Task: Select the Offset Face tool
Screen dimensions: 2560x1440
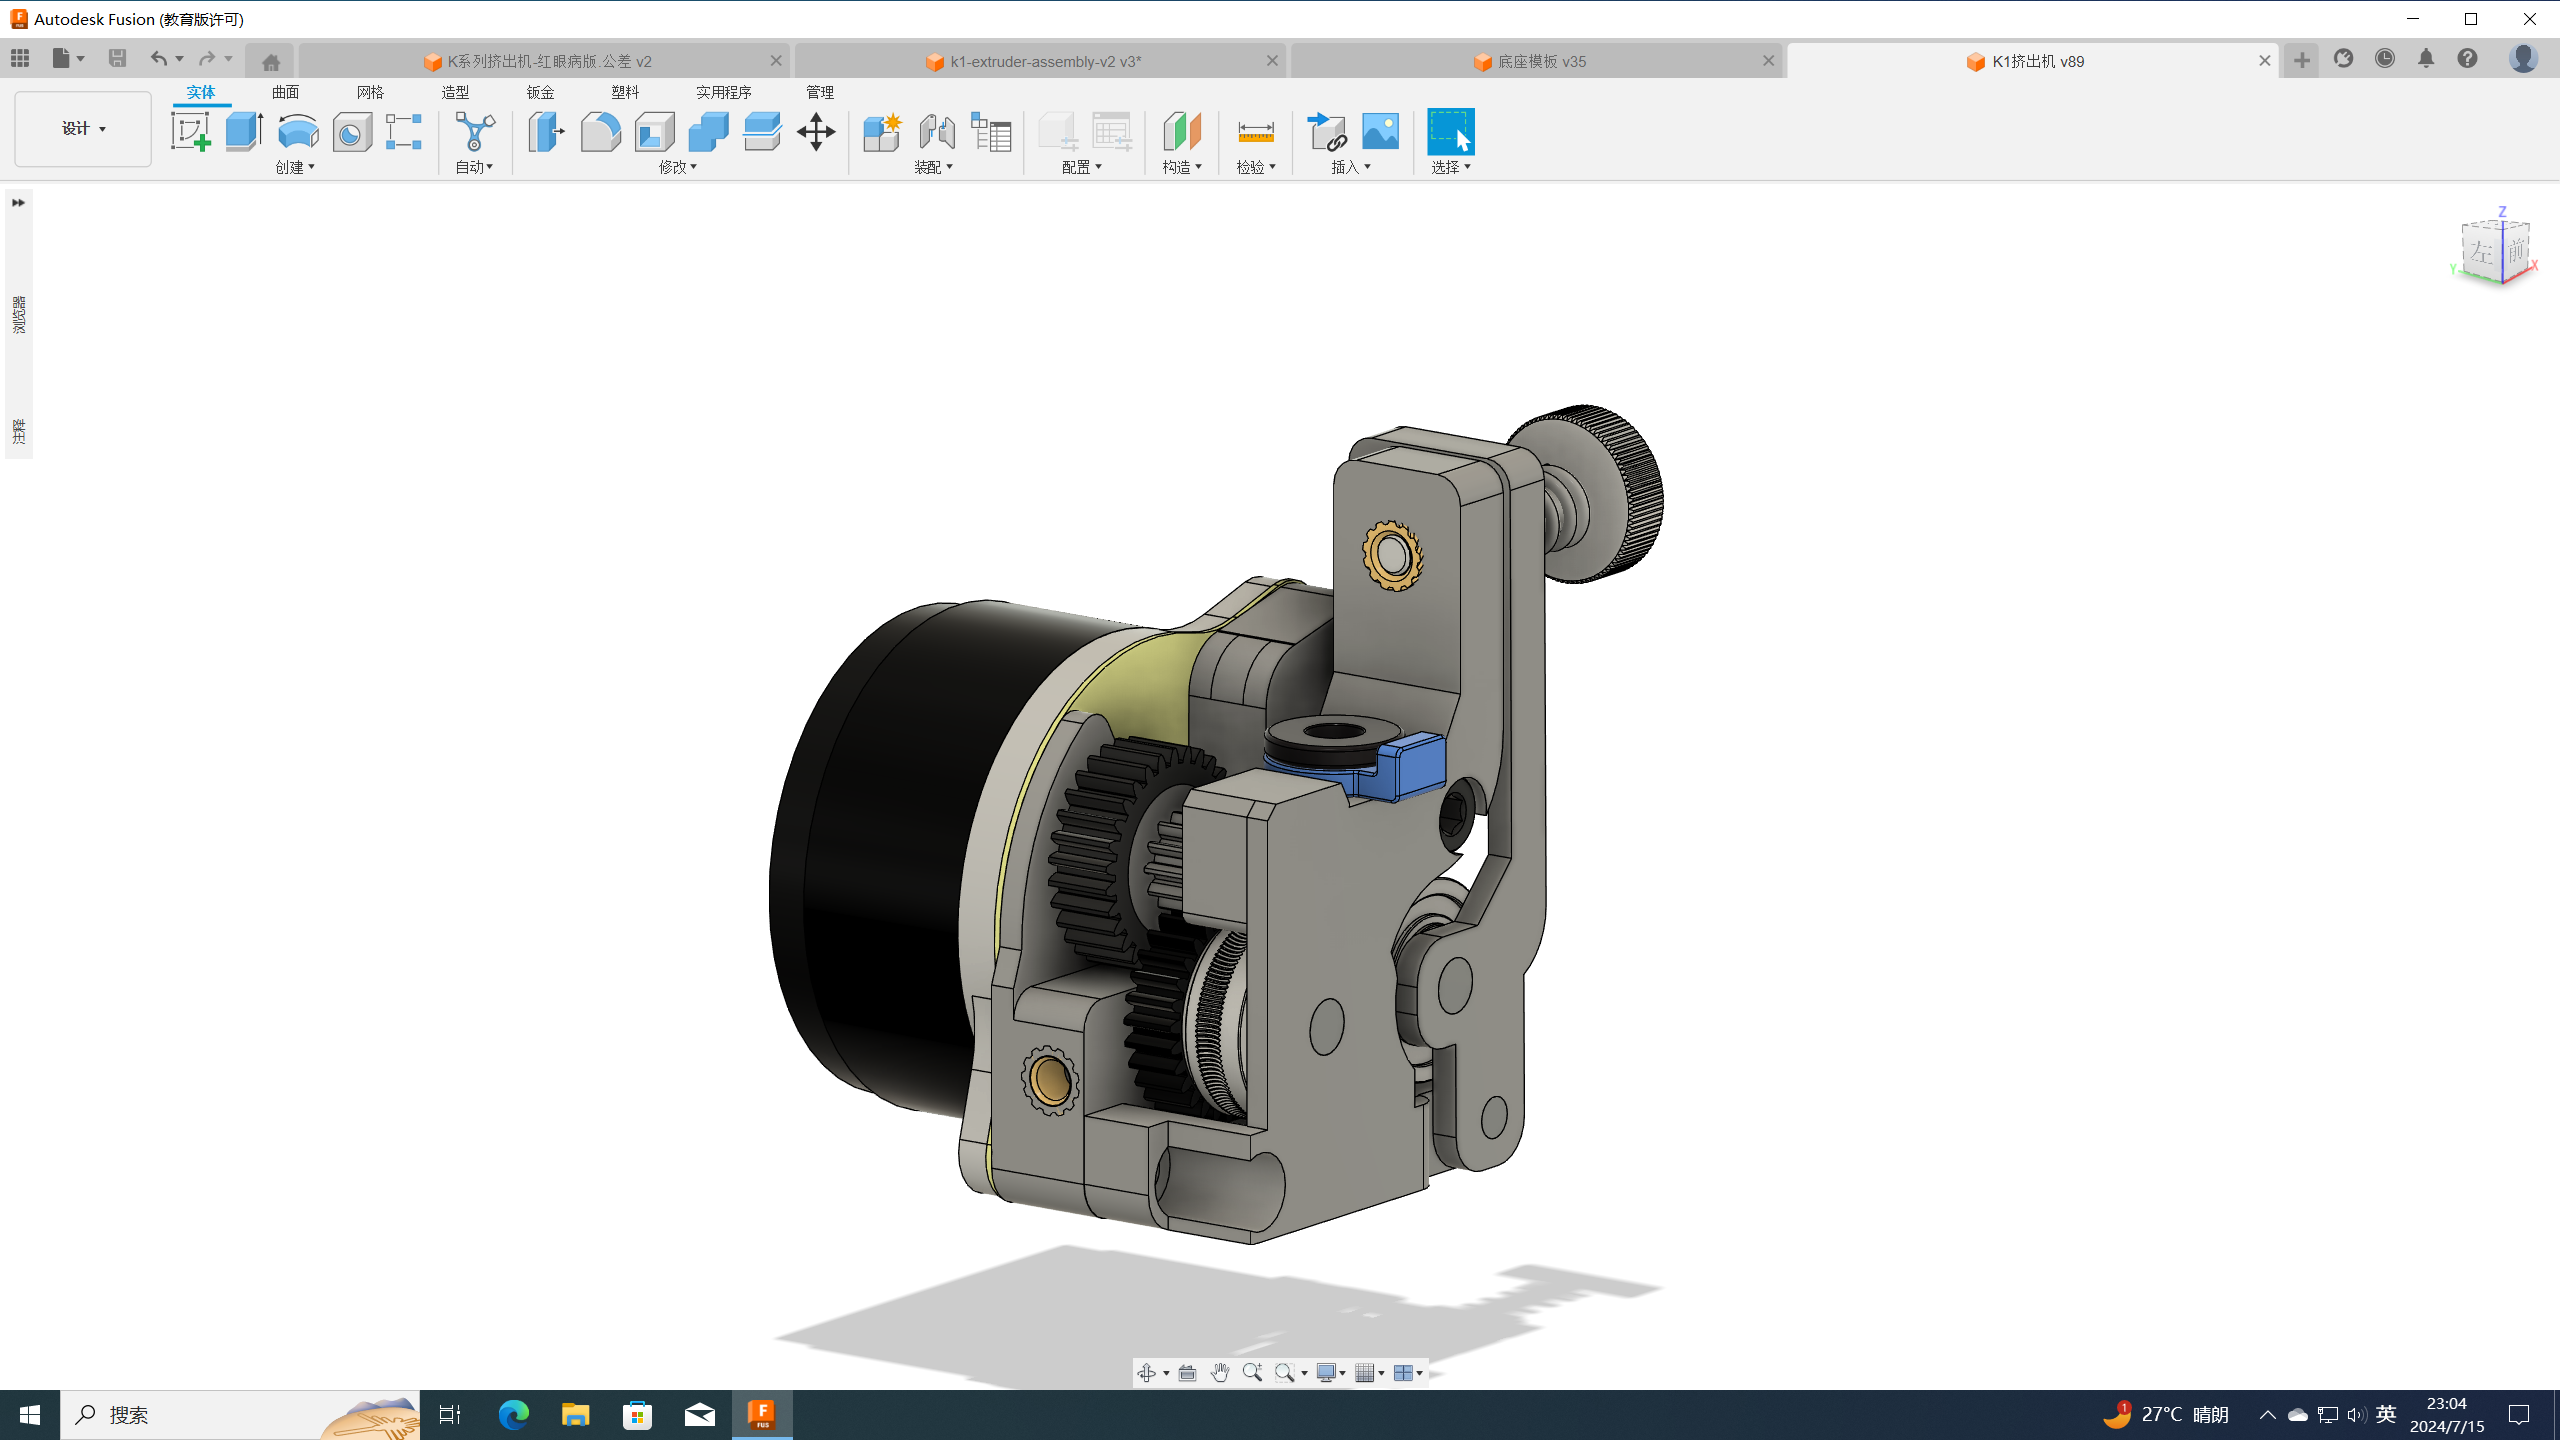Action: 762,131
